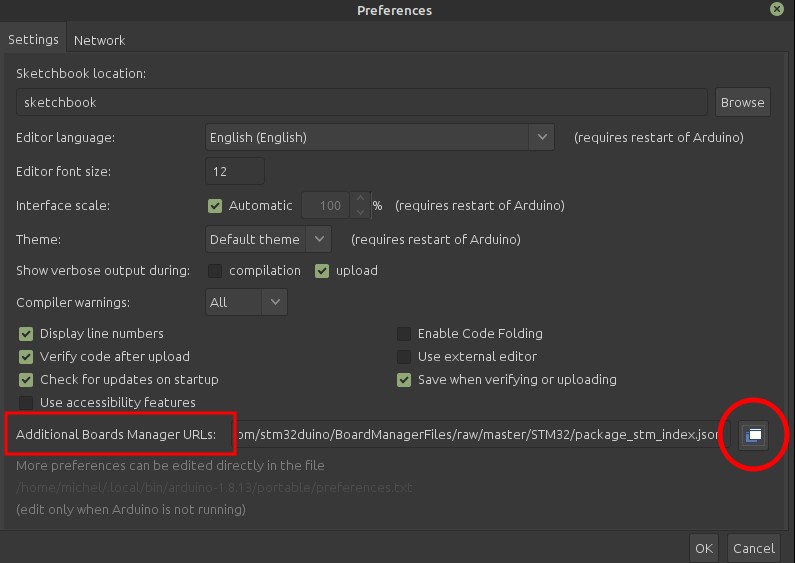The height and width of the screenshot is (563, 795).
Task: Click the Sketchbook location text field
Action: click(x=361, y=102)
